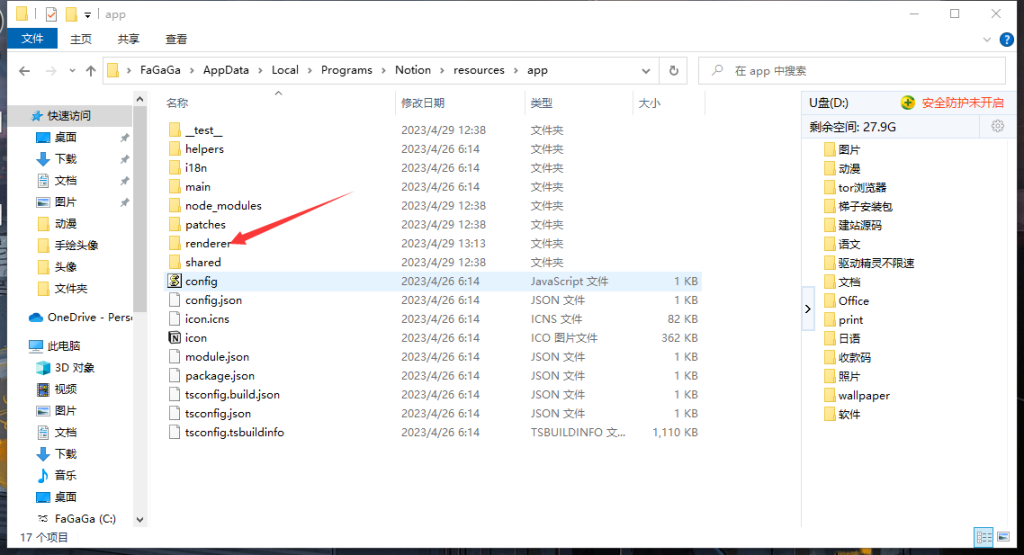Select the node_modules folder
This screenshot has height=555, width=1024.
(223, 206)
